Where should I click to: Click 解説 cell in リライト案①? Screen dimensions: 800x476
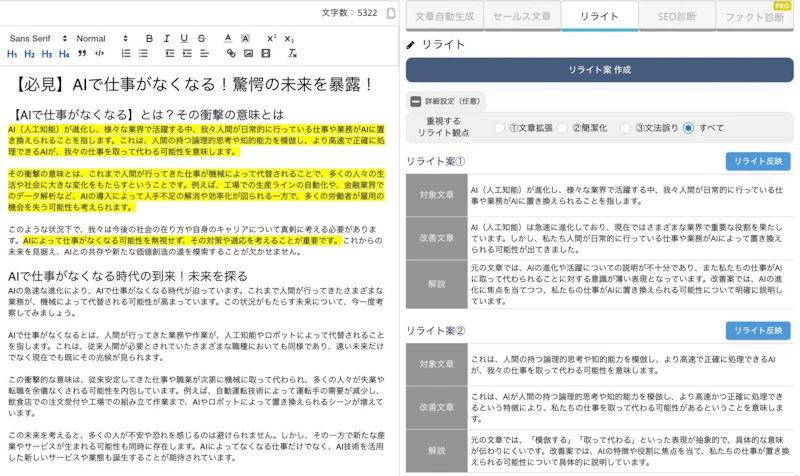[437, 284]
